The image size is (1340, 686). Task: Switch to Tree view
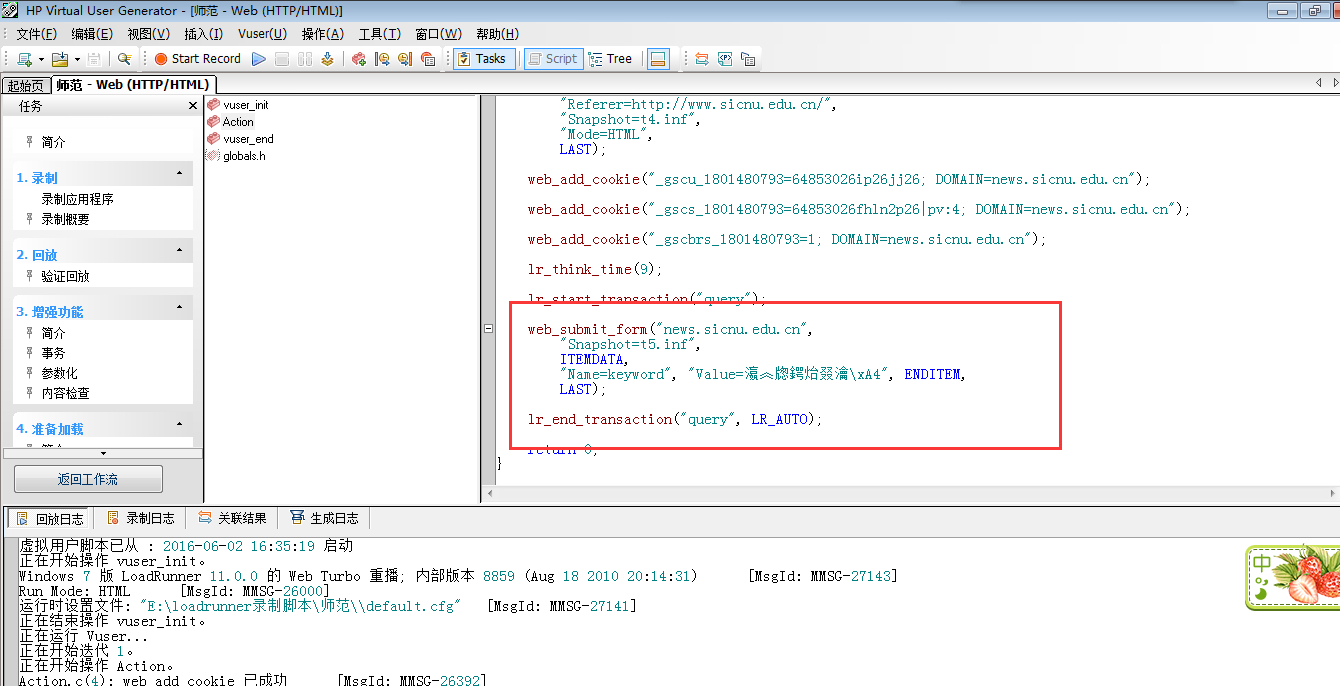click(x=611, y=59)
